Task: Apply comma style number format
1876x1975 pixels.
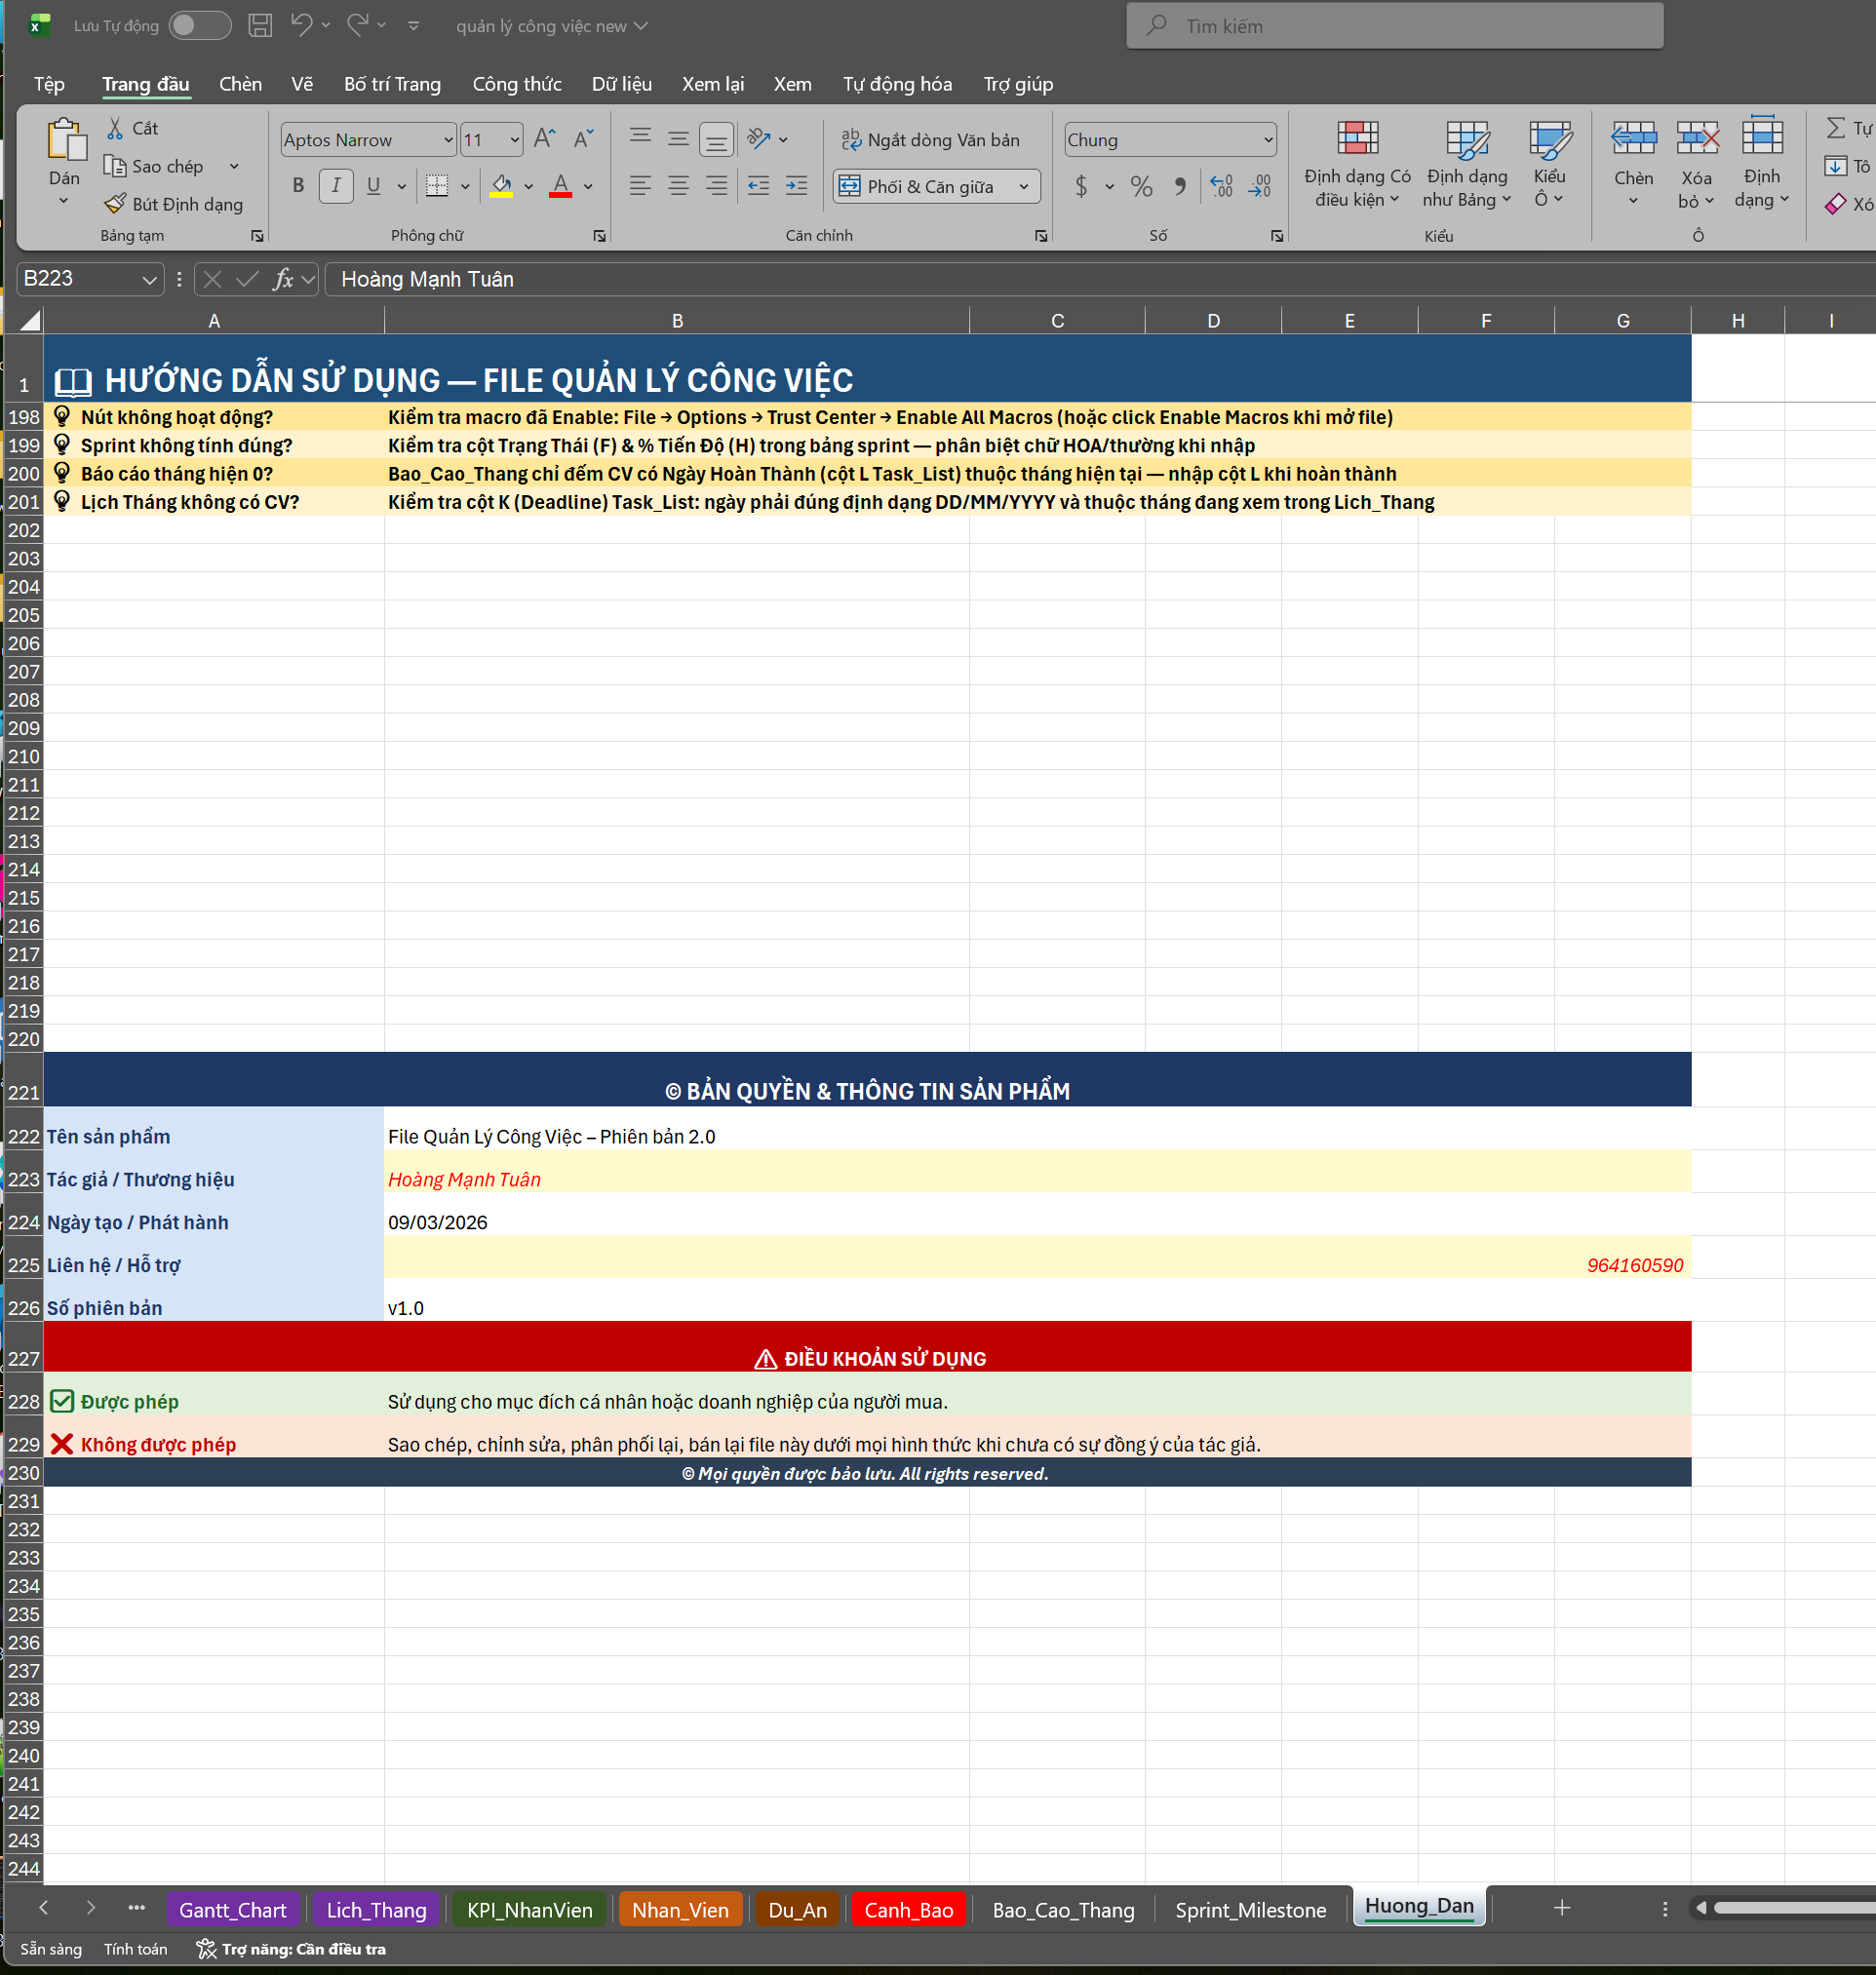Action: click(1180, 186)
